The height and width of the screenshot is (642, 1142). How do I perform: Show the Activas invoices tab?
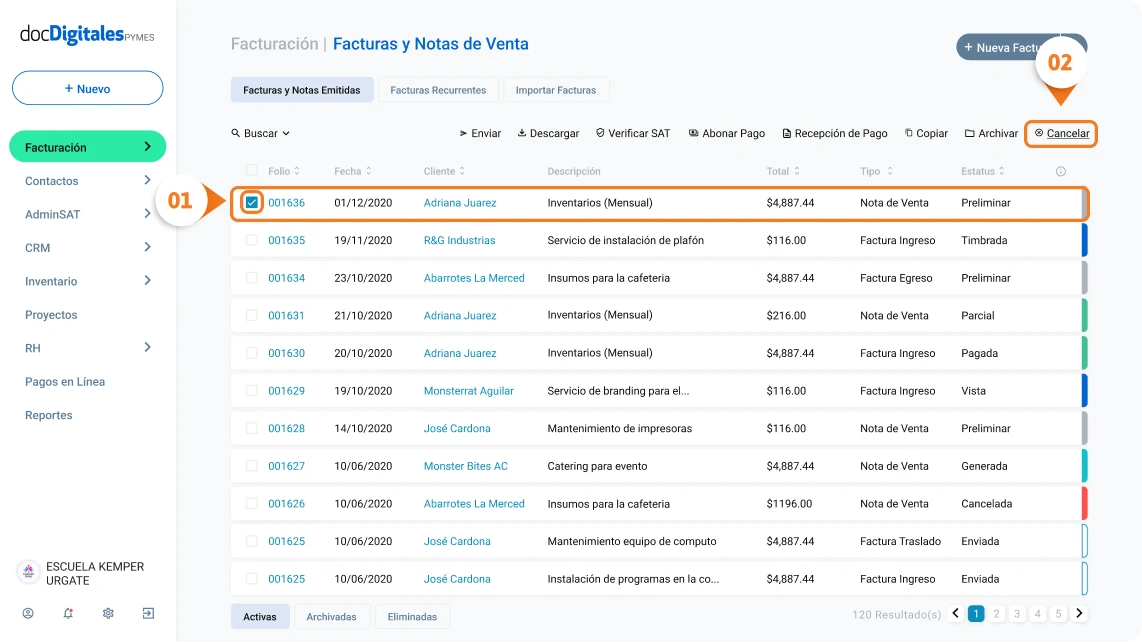(x=259, y=616)
